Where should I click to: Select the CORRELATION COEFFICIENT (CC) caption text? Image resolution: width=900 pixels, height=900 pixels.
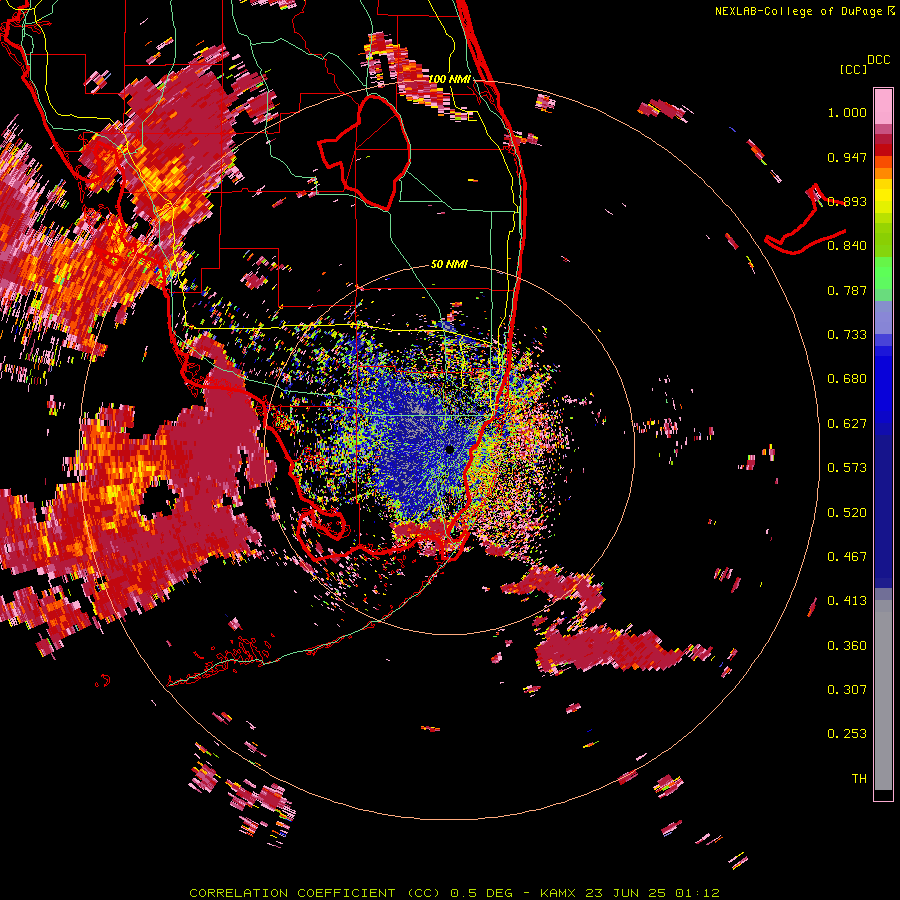[x=315, y=893]
